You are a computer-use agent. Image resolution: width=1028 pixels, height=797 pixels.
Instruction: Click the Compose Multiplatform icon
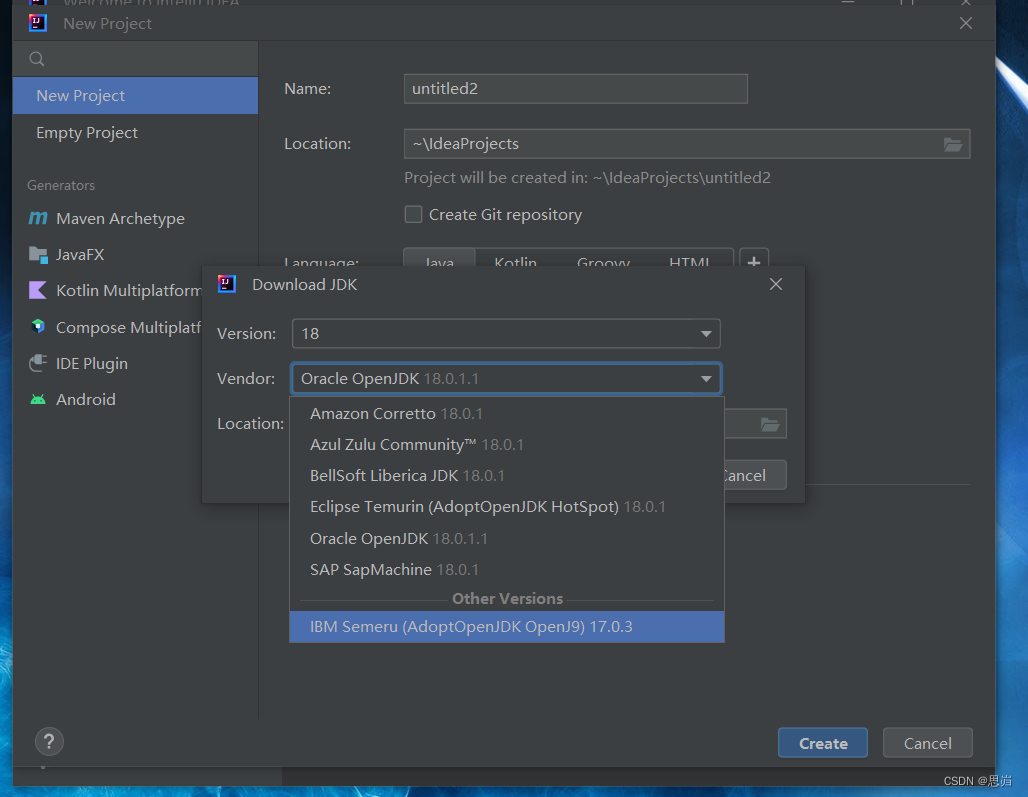[38, 326]
